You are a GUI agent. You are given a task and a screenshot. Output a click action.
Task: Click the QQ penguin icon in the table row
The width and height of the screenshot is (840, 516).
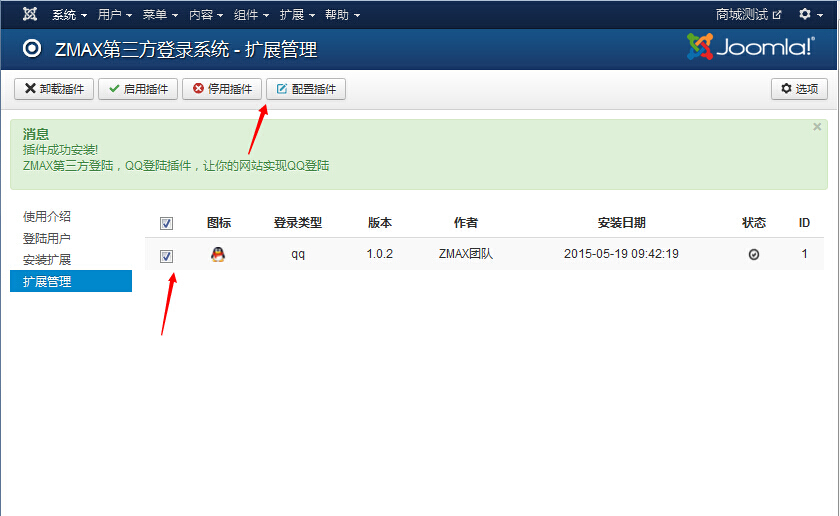click(218, 254)
